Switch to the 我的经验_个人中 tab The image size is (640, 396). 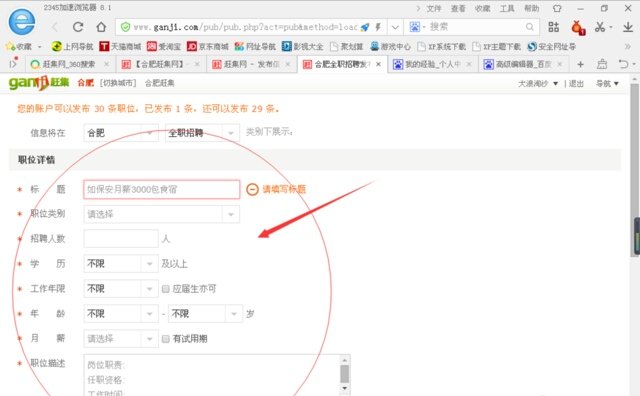(x=432, y=65)
